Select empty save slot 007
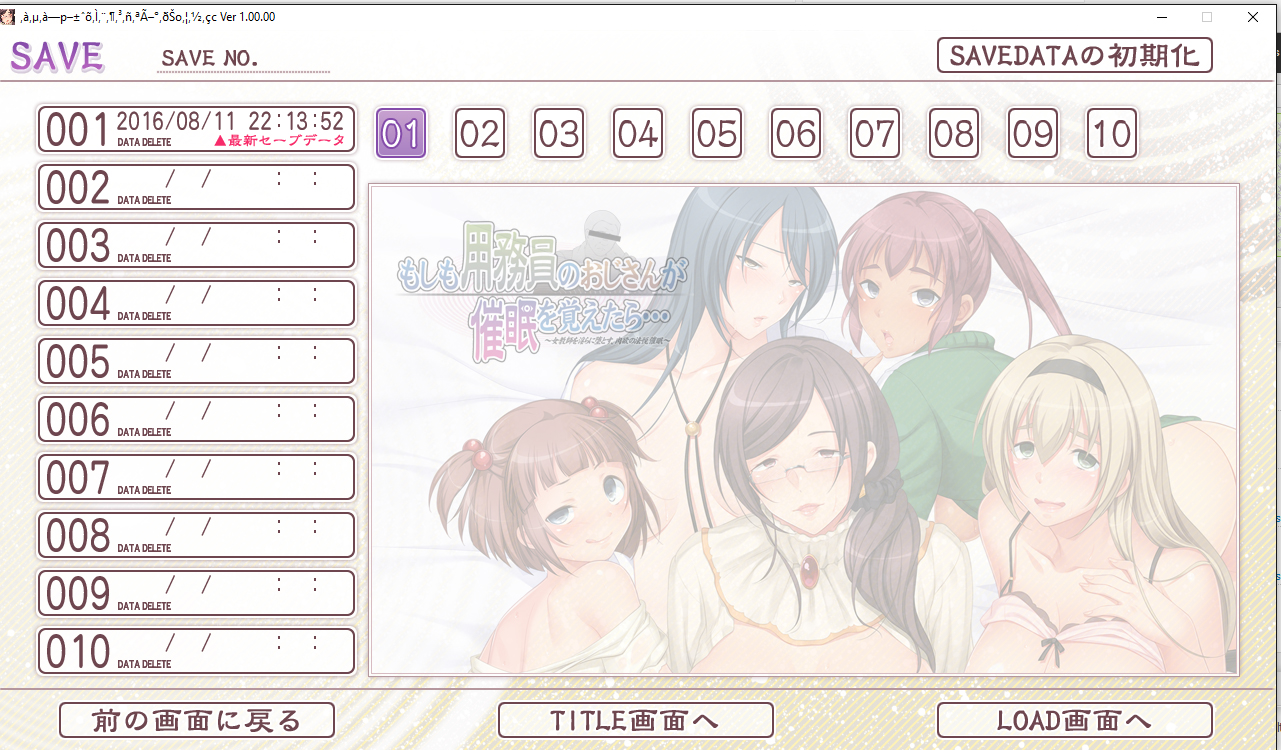 click(x=196, y=477)
